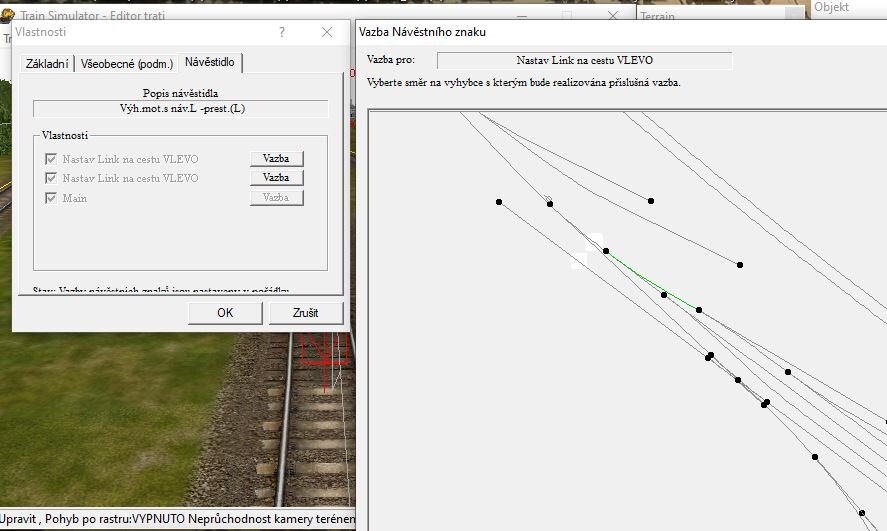The width and height of the screenshot is (887, 531).
Task: Toggle first 'Nastav Link na cestu VLEVO' checkbox
Action: click(52, 159)
